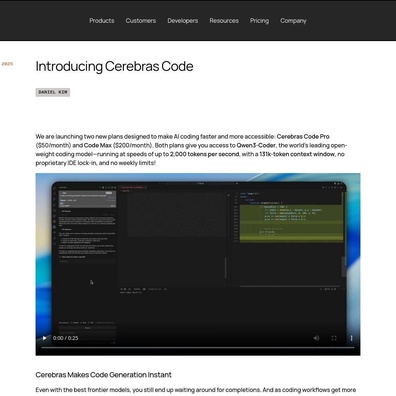Enter fullscreen mode for the video
Image resolution: width=396 pixels, height=396 pixels.
(334, 338)
